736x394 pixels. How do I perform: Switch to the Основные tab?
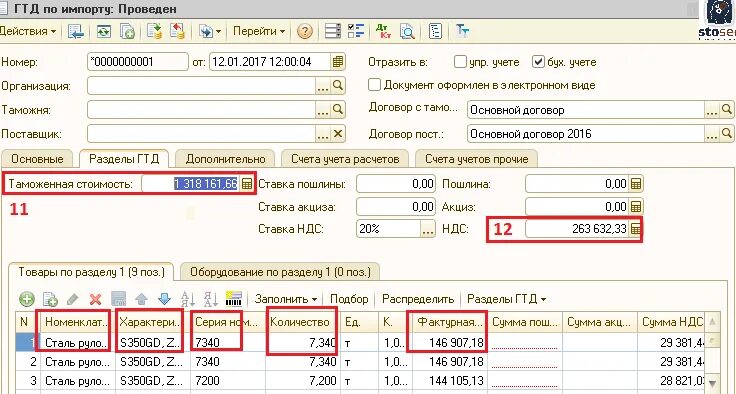click(x=37, y=159)
